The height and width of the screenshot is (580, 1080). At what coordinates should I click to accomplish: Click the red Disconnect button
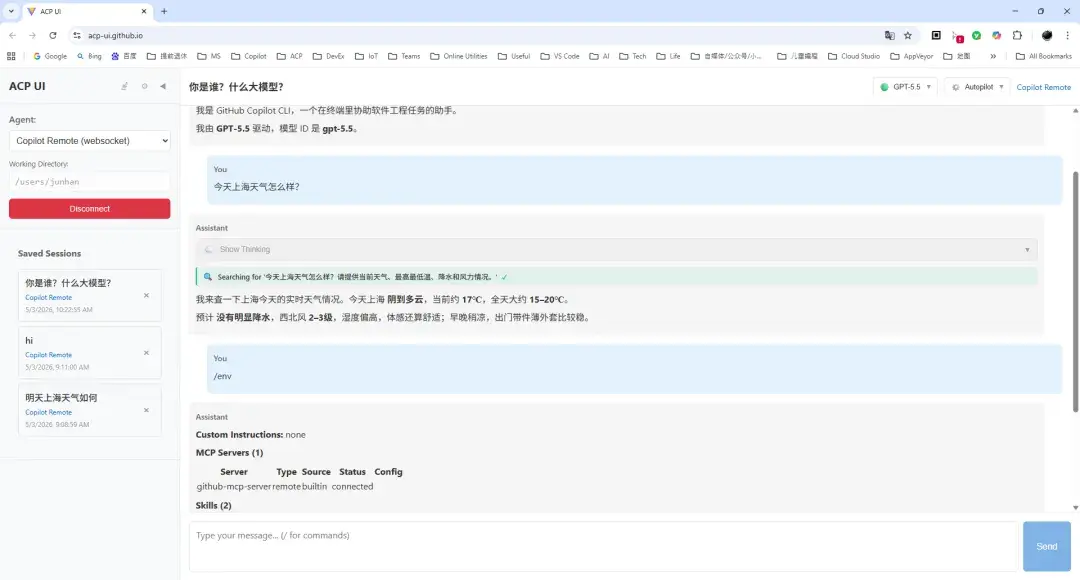click(x=90, y=209)
